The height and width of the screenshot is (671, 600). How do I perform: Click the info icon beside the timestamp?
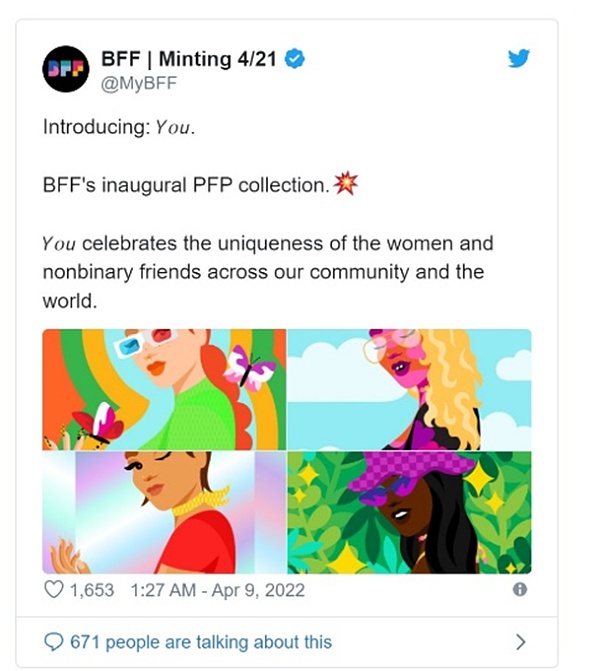pyautogui.click(x=520, y=590)
